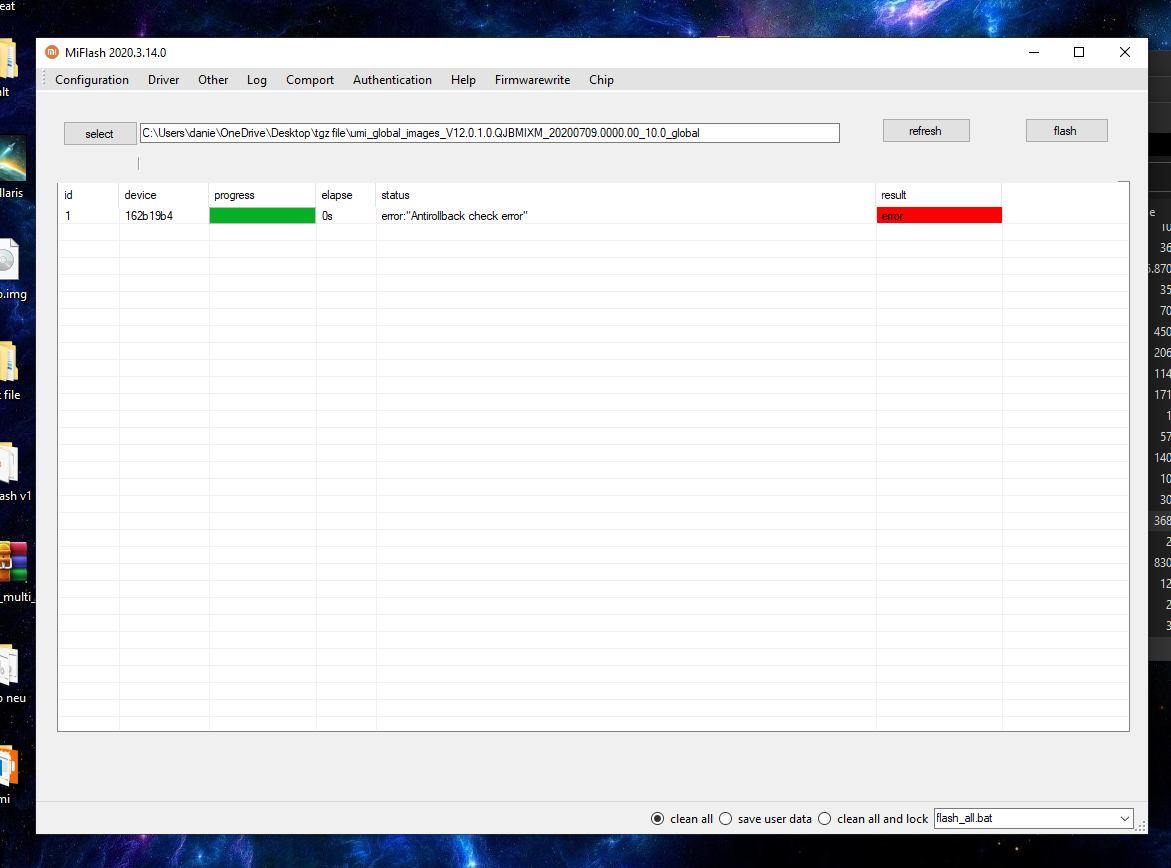Viewport: 1171px width, 868px height.
Task: Open the Authentication menu
Action: coord(392,80)
